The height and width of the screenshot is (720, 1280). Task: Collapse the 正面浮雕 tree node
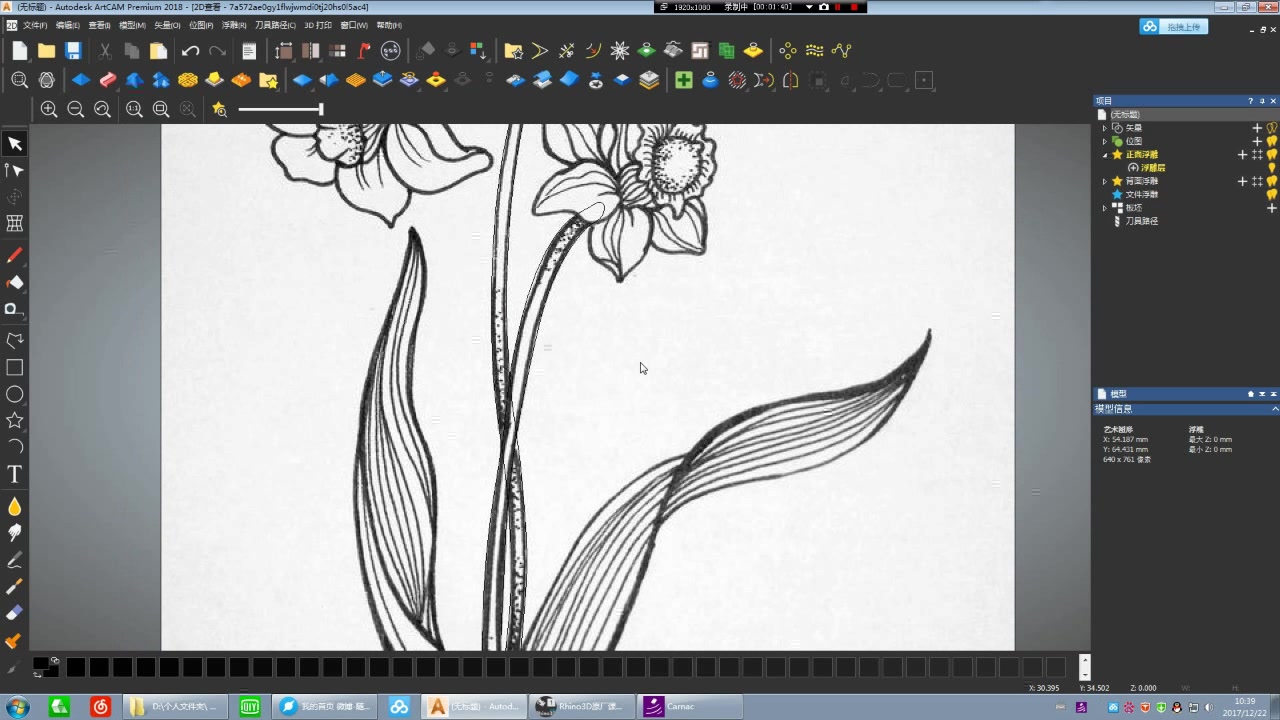click(x=1104, y=155)
